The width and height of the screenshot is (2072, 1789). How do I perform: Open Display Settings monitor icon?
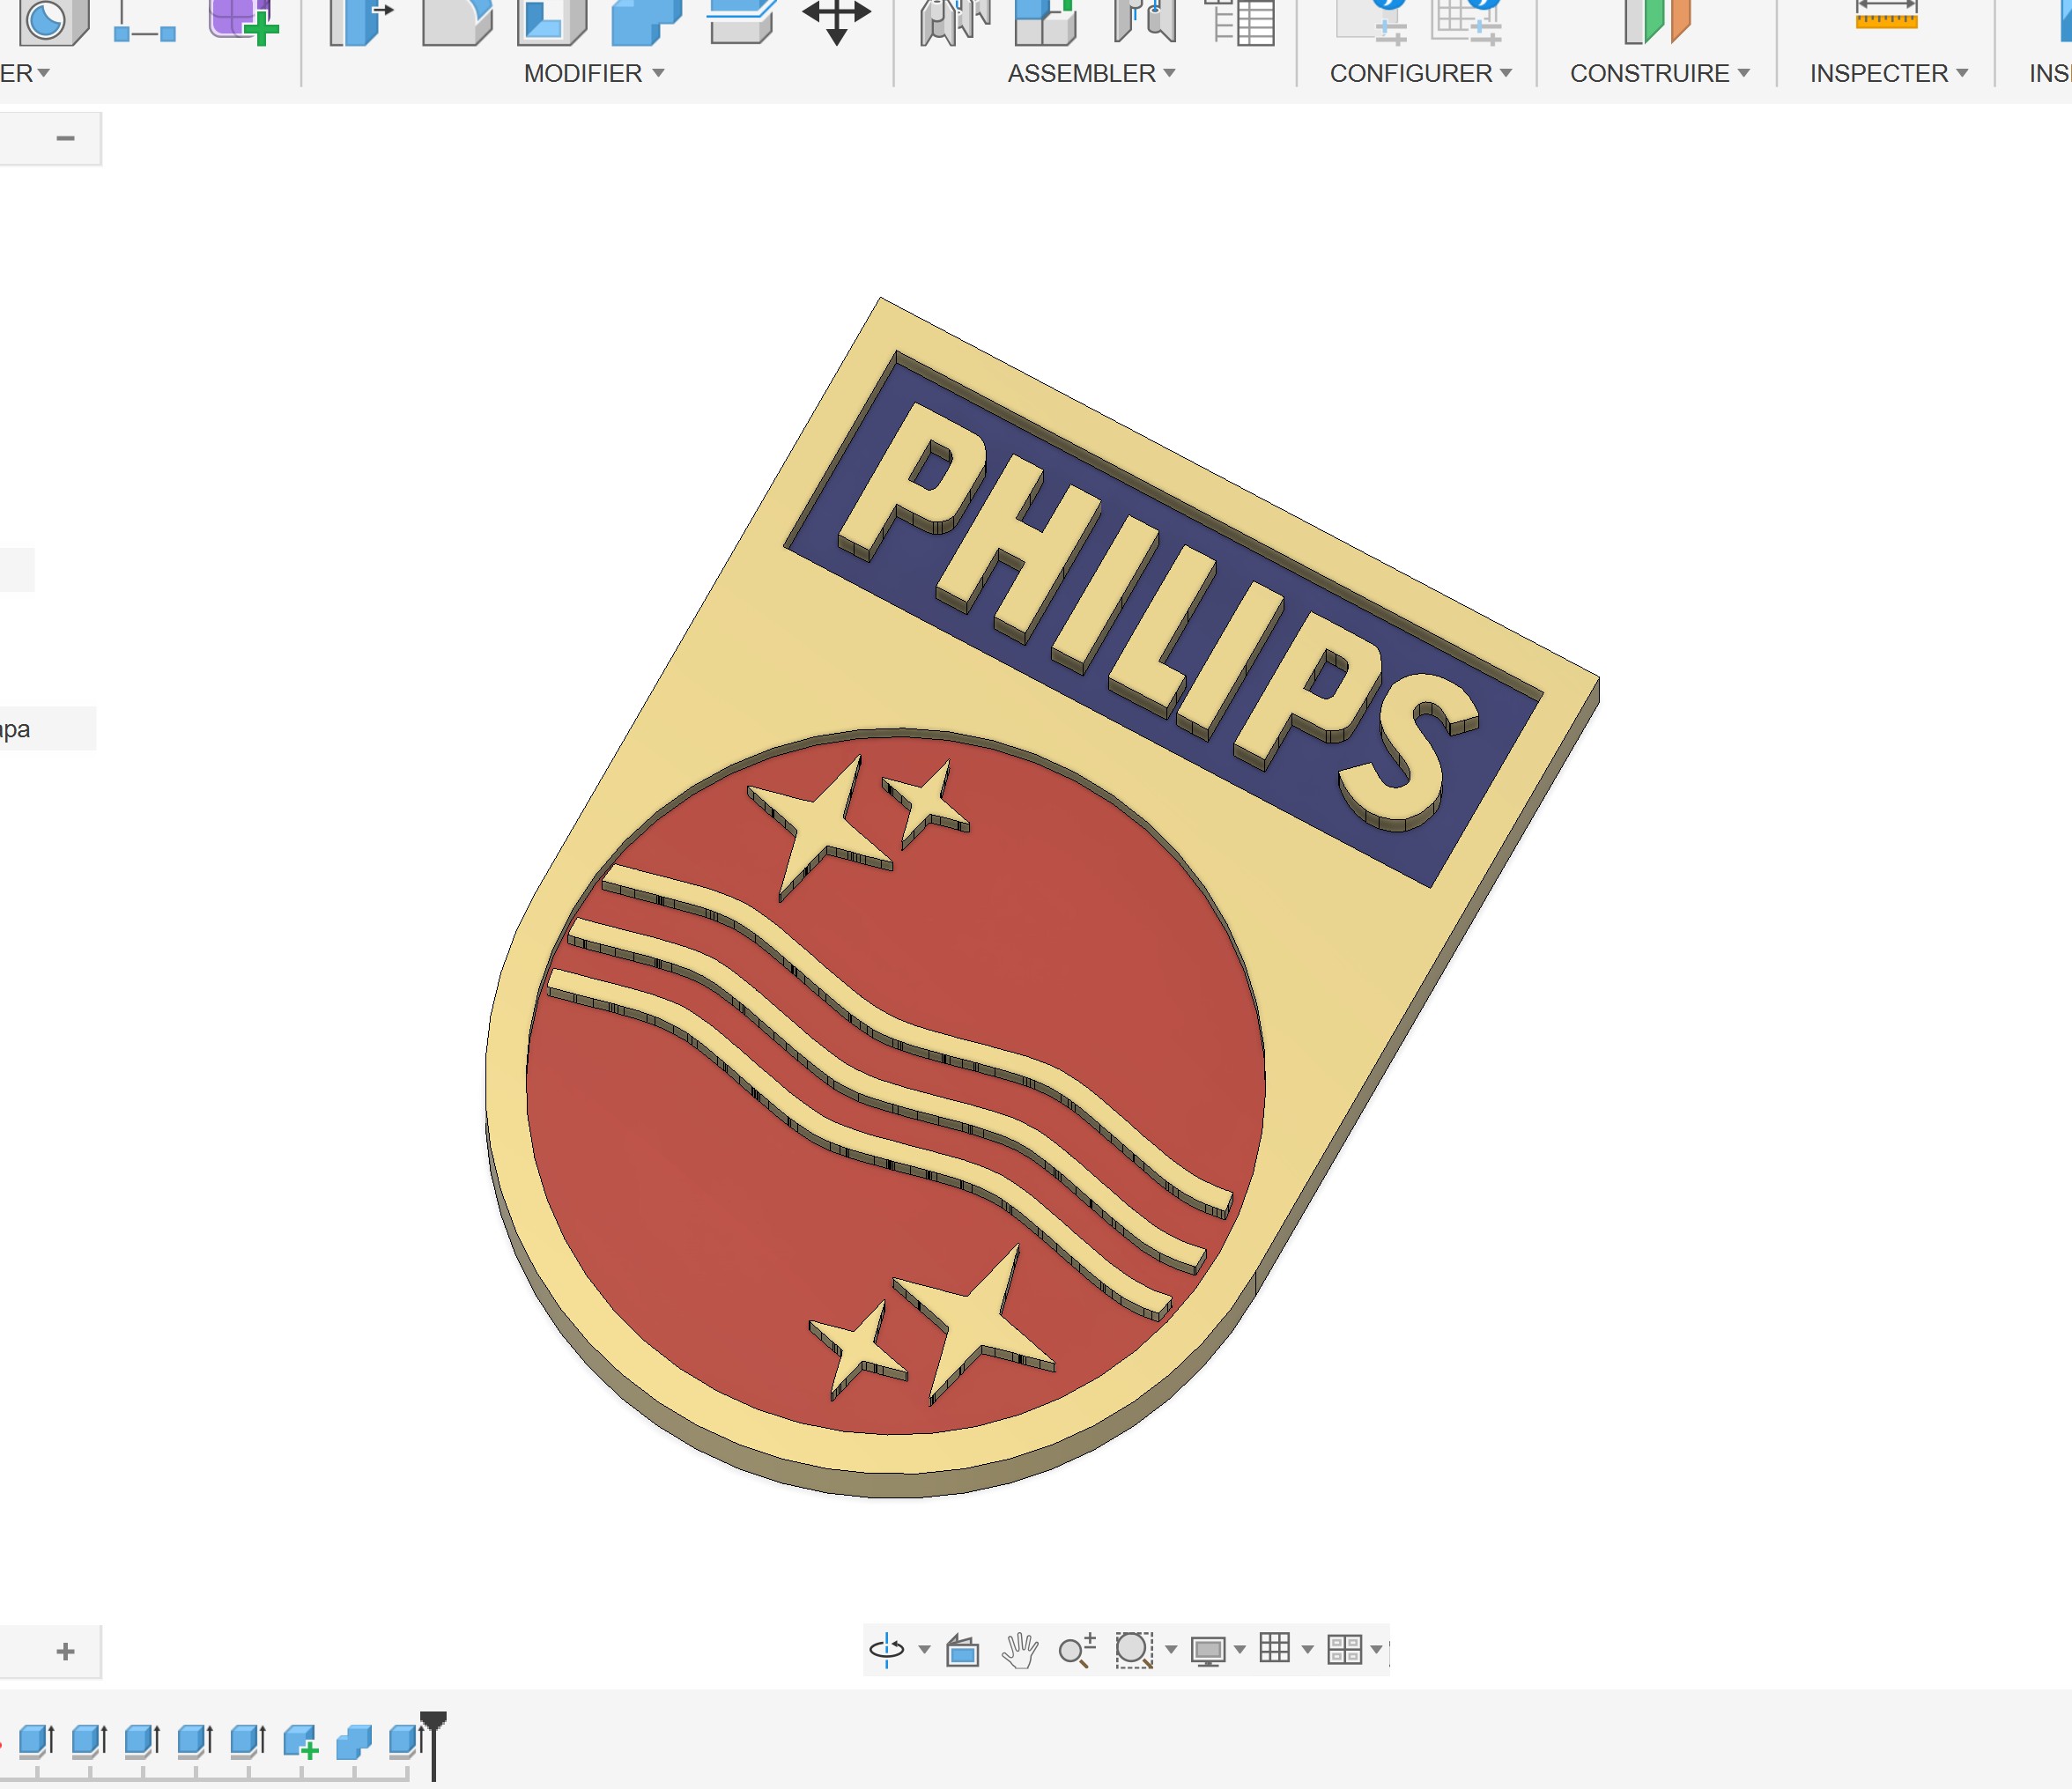(1208, 1650)
